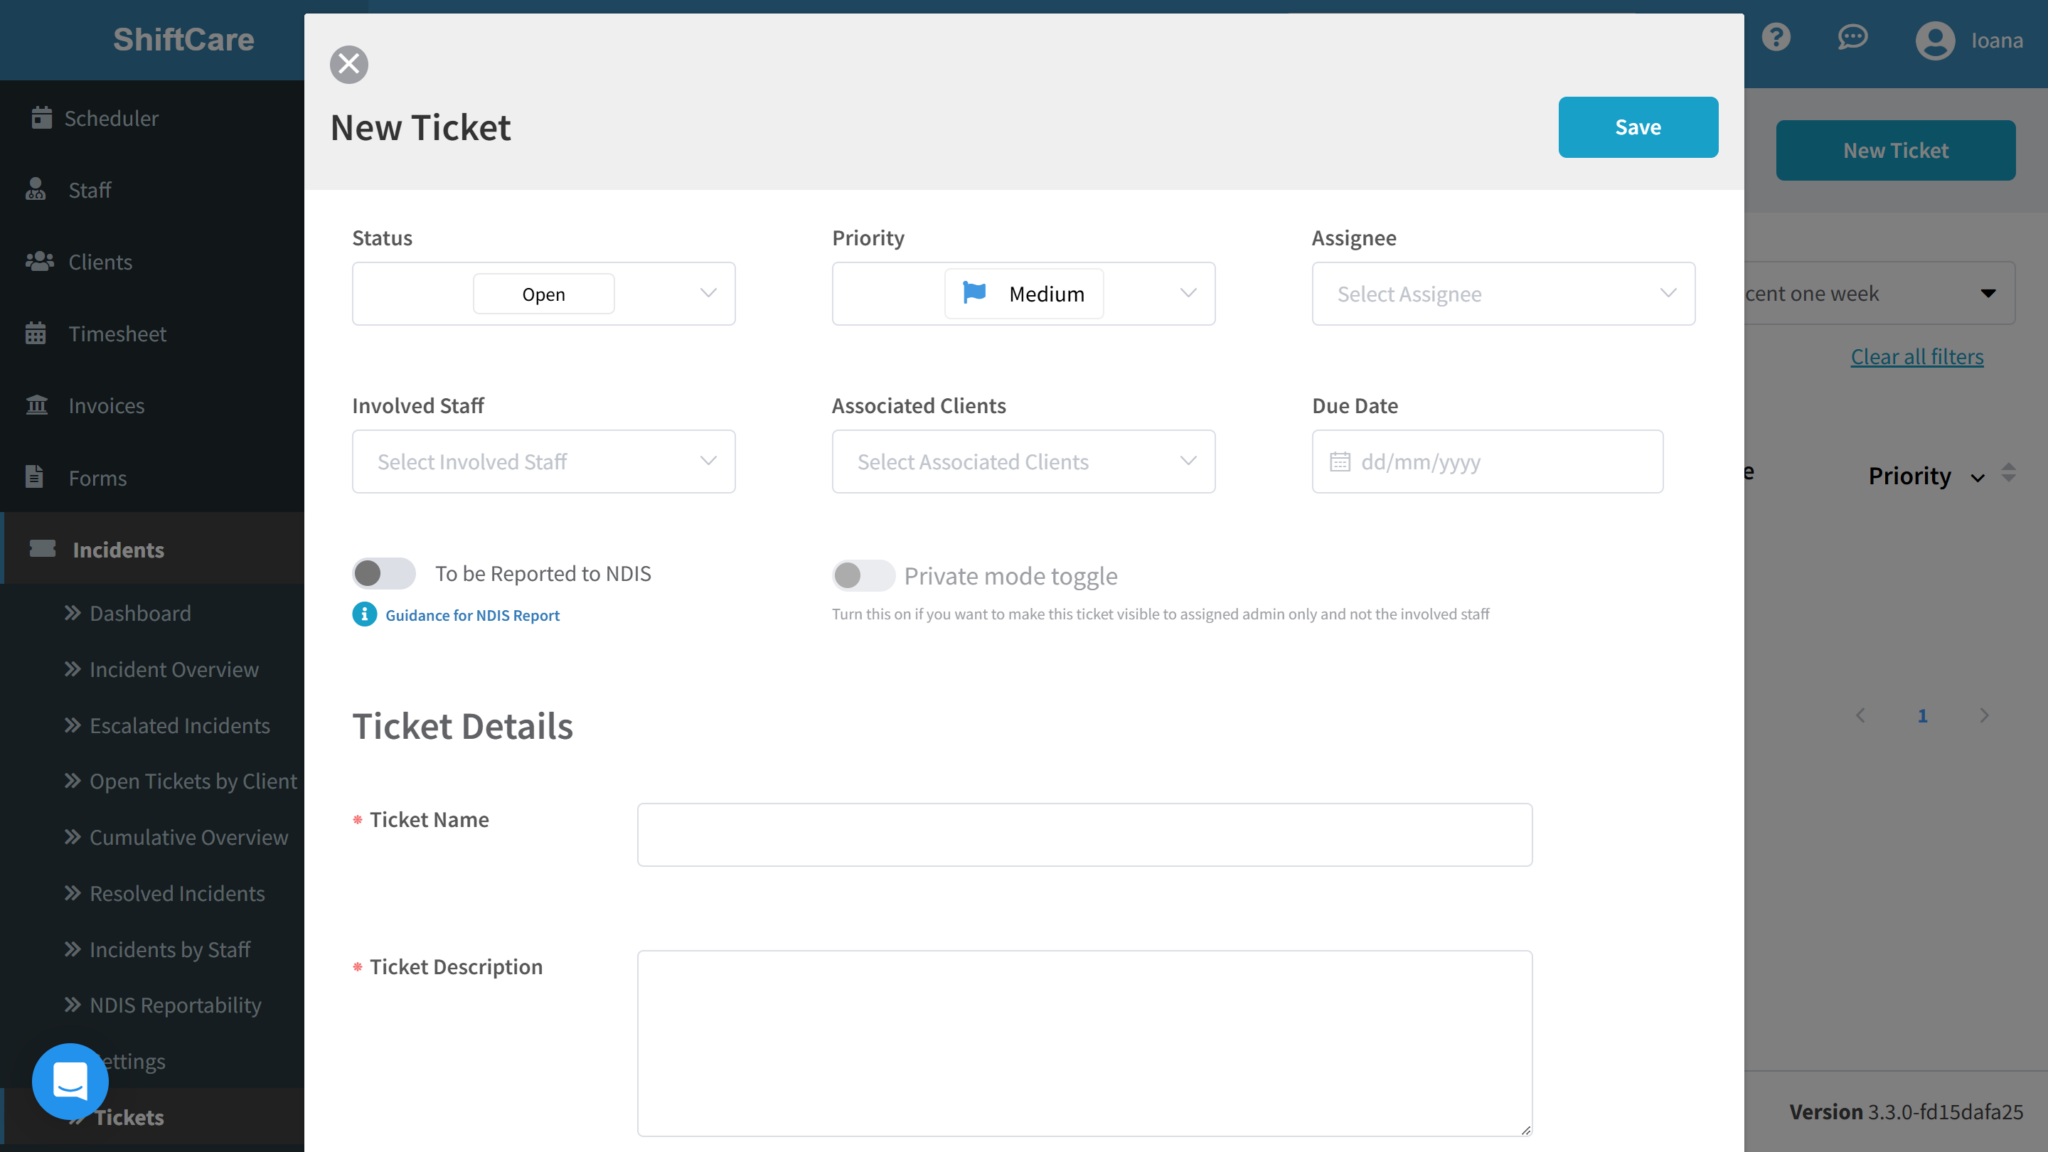Open the help question mark icon

1777,37
